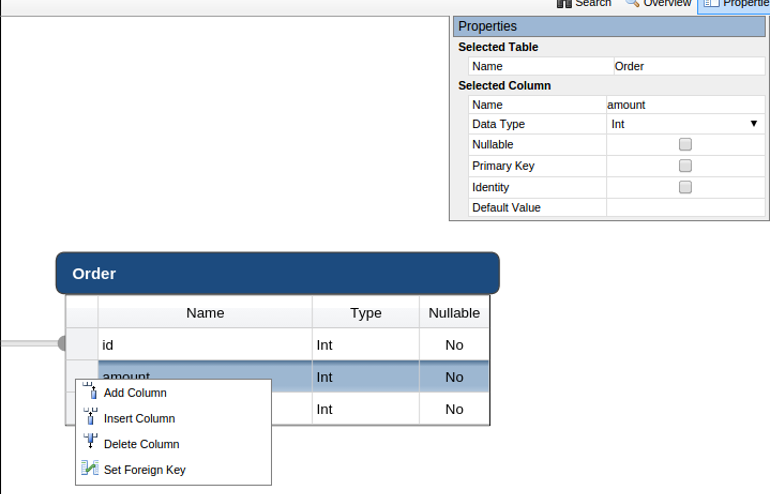Click the Set Foreign Key icon
Image resolution: width=770 pixels, height=494 pixels.
(x=90, y=468)
